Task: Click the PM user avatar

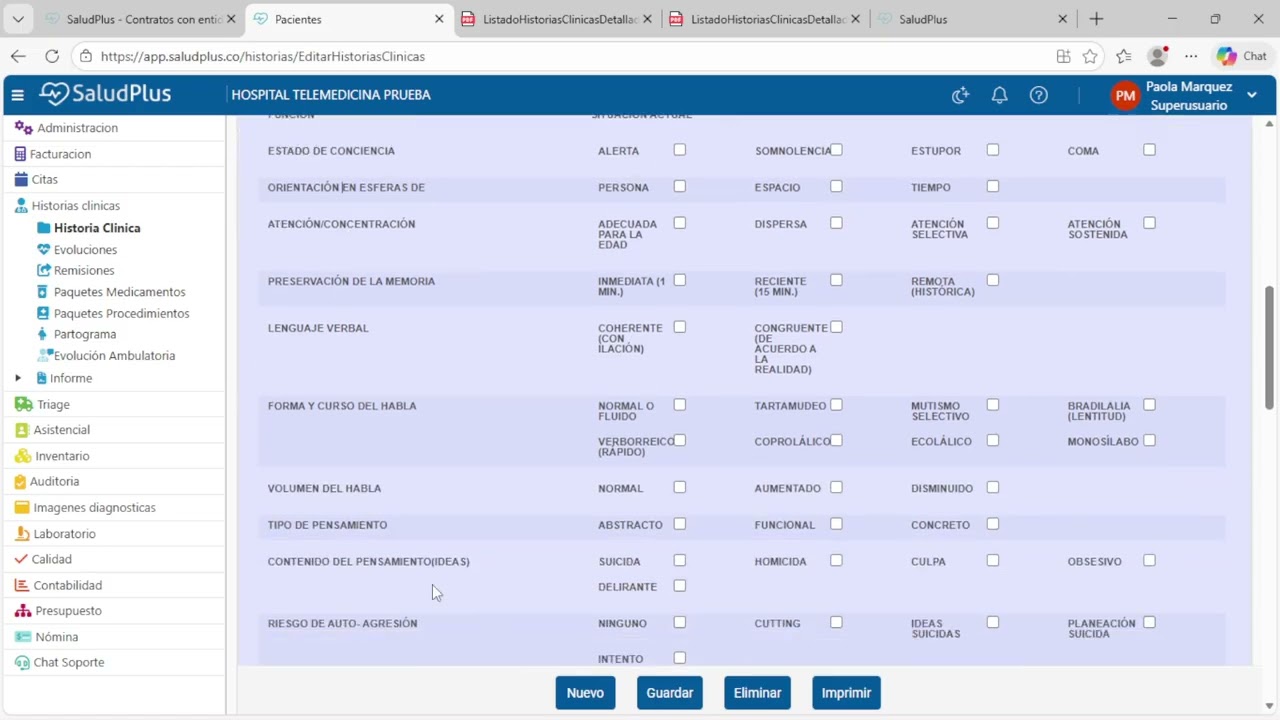Action: coord(1125,96)
